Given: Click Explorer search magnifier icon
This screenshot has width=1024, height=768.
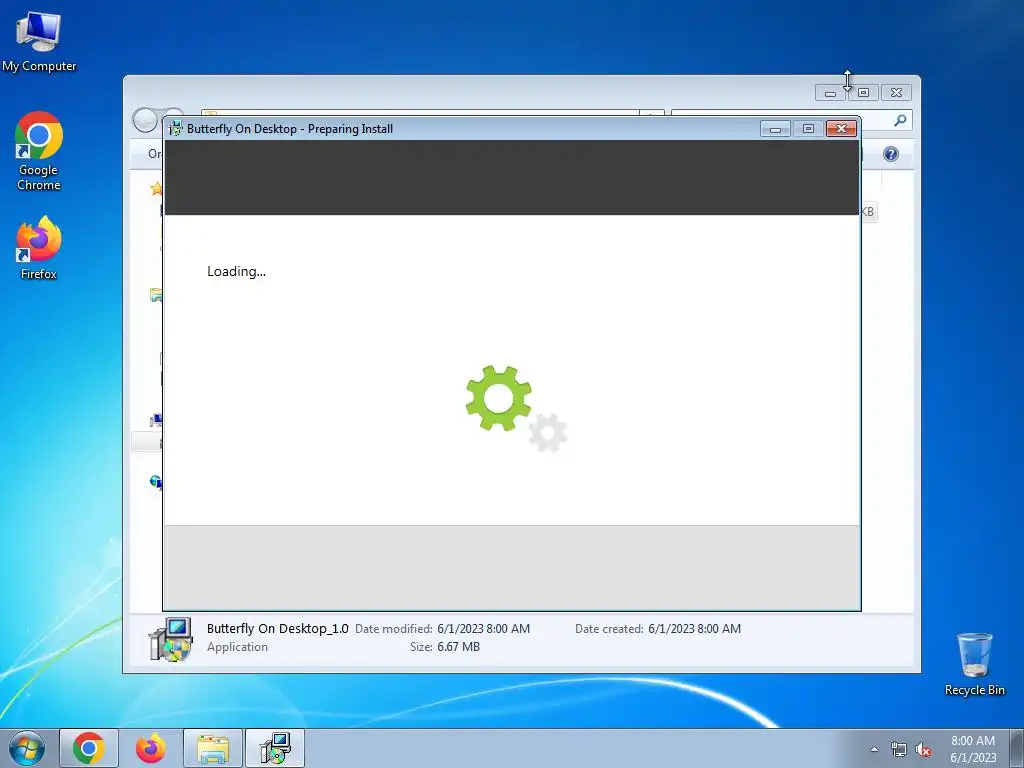Looking at the screenshot, I should (x=900, y=120).
